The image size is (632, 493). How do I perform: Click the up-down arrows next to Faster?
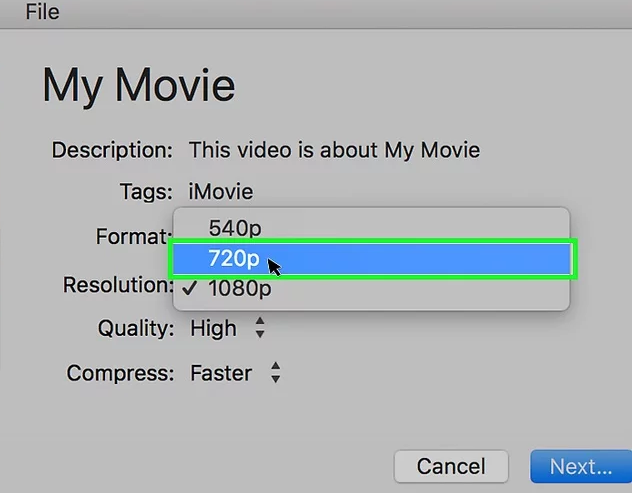(275, 373)
